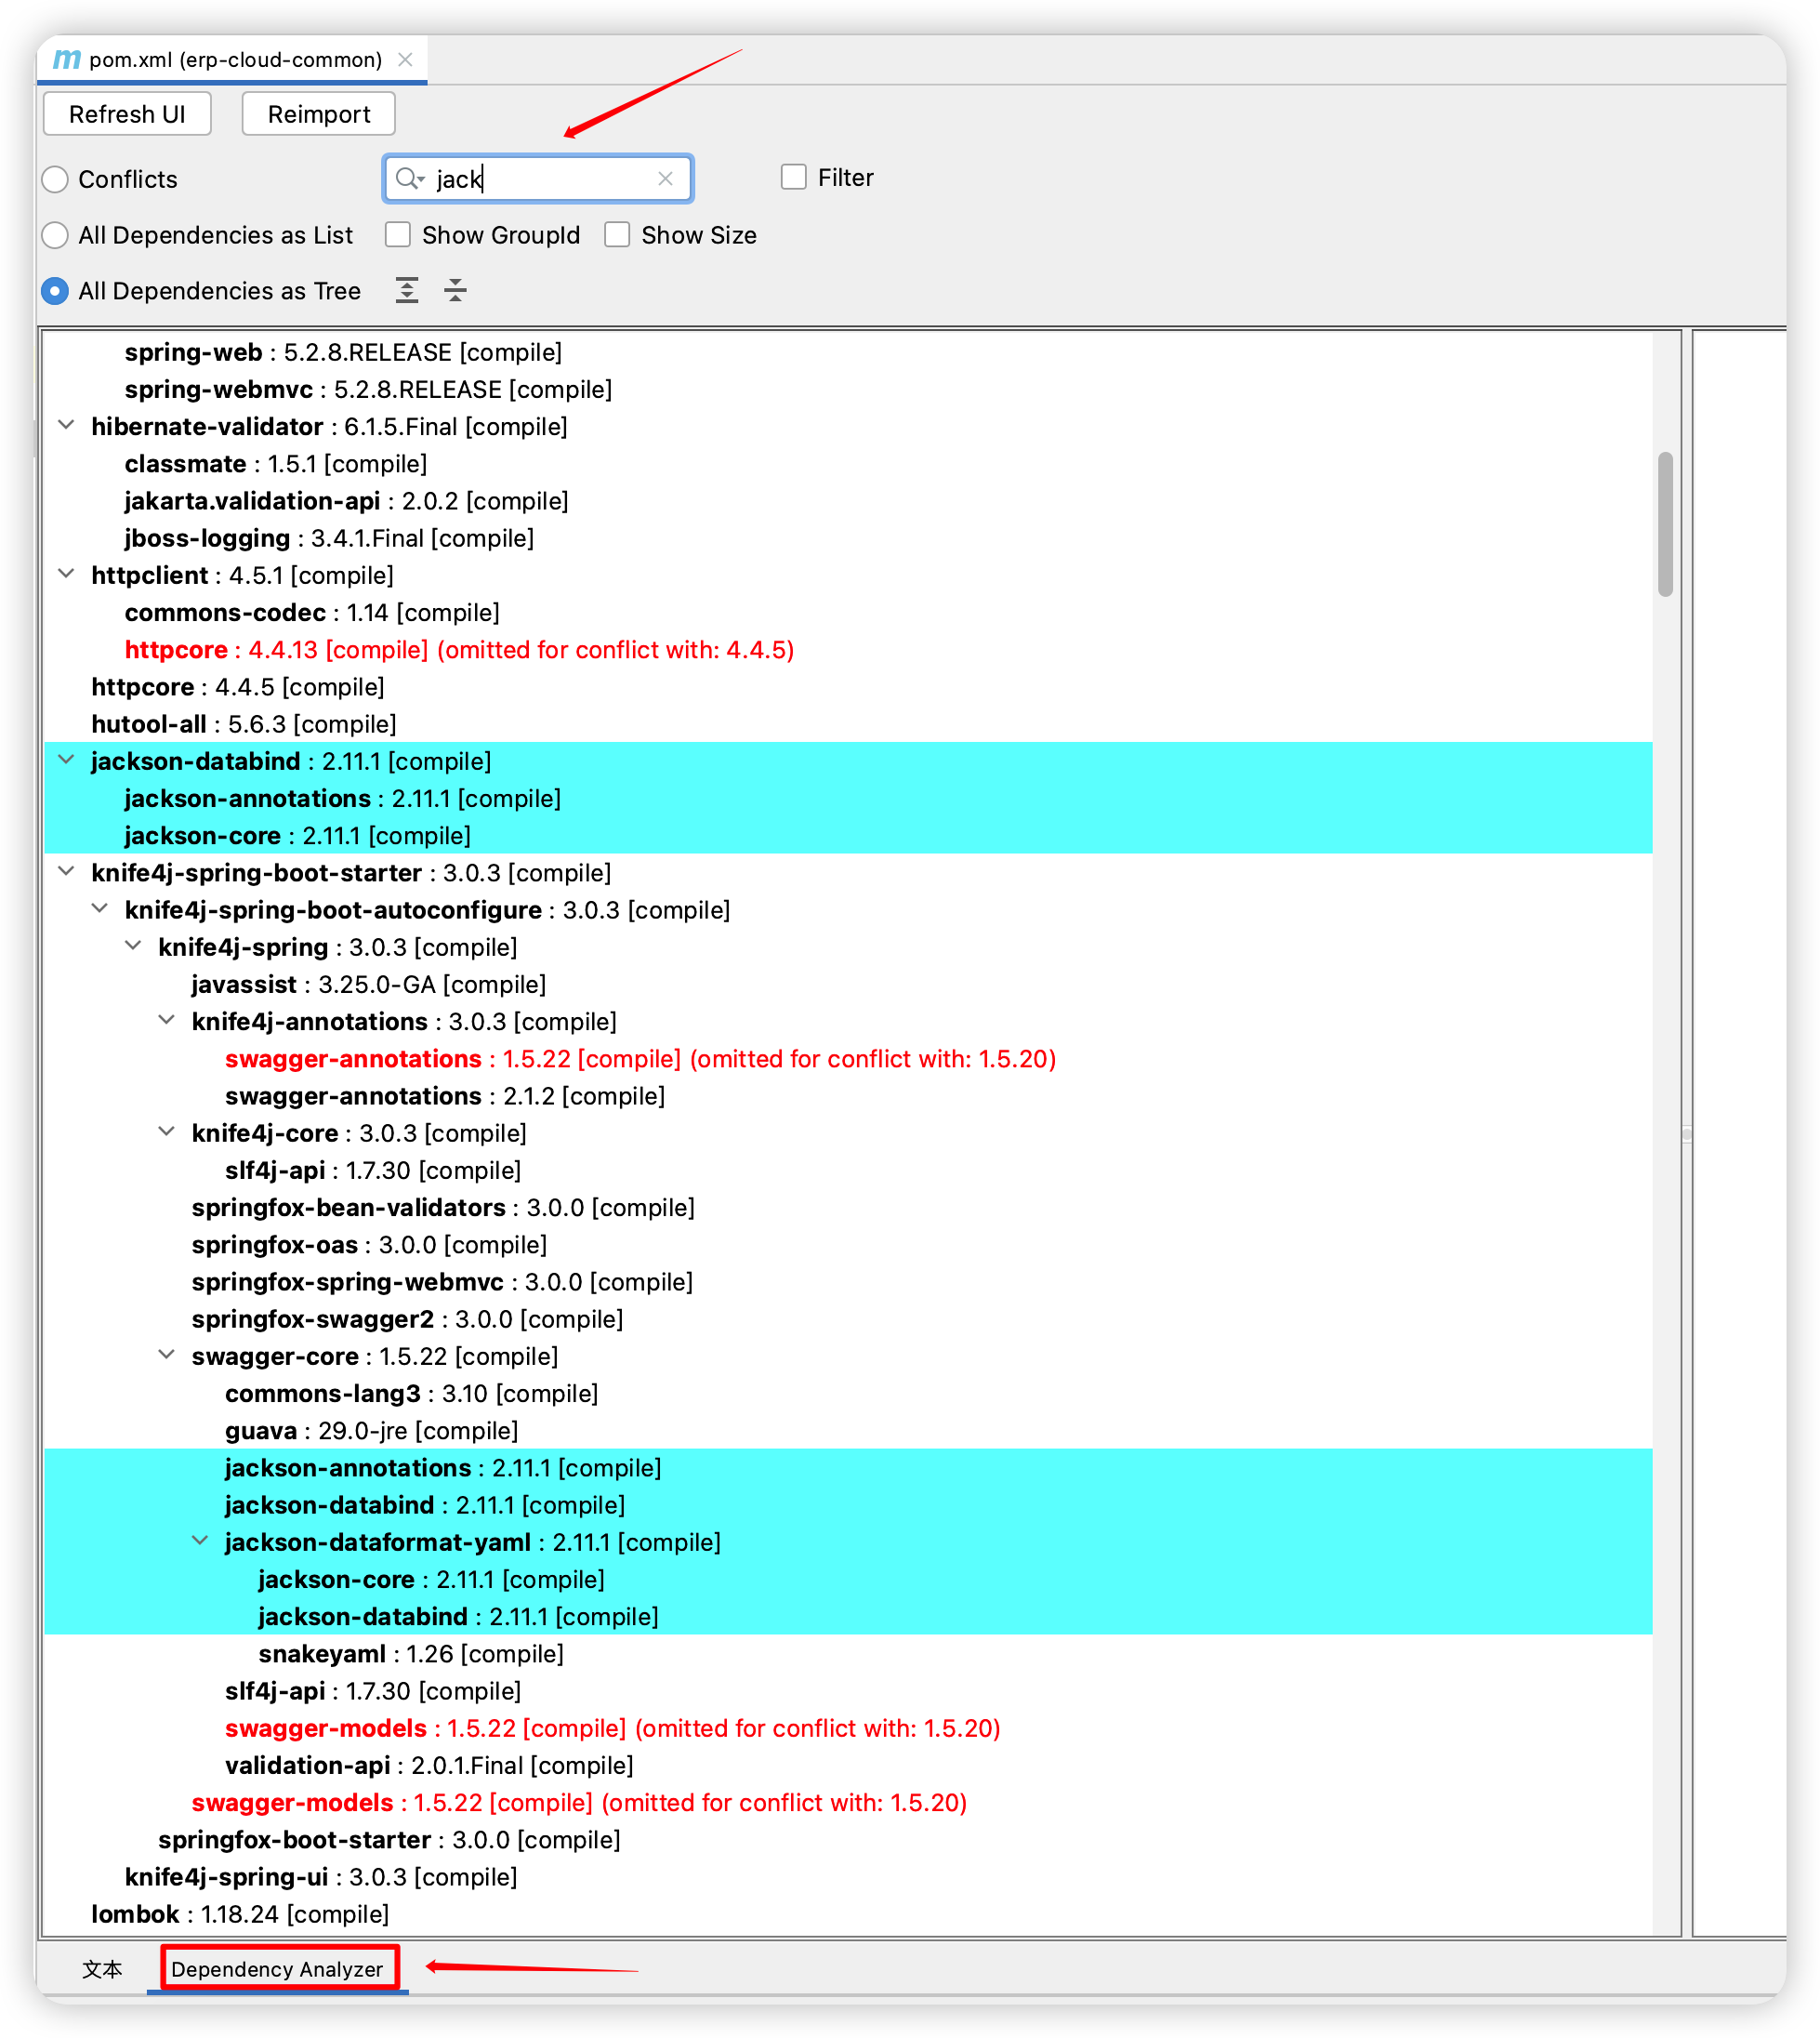The height and width of the screenshot is (2038, 1820).
Task: Click the Refresh UI button
Action: [127, 114]
